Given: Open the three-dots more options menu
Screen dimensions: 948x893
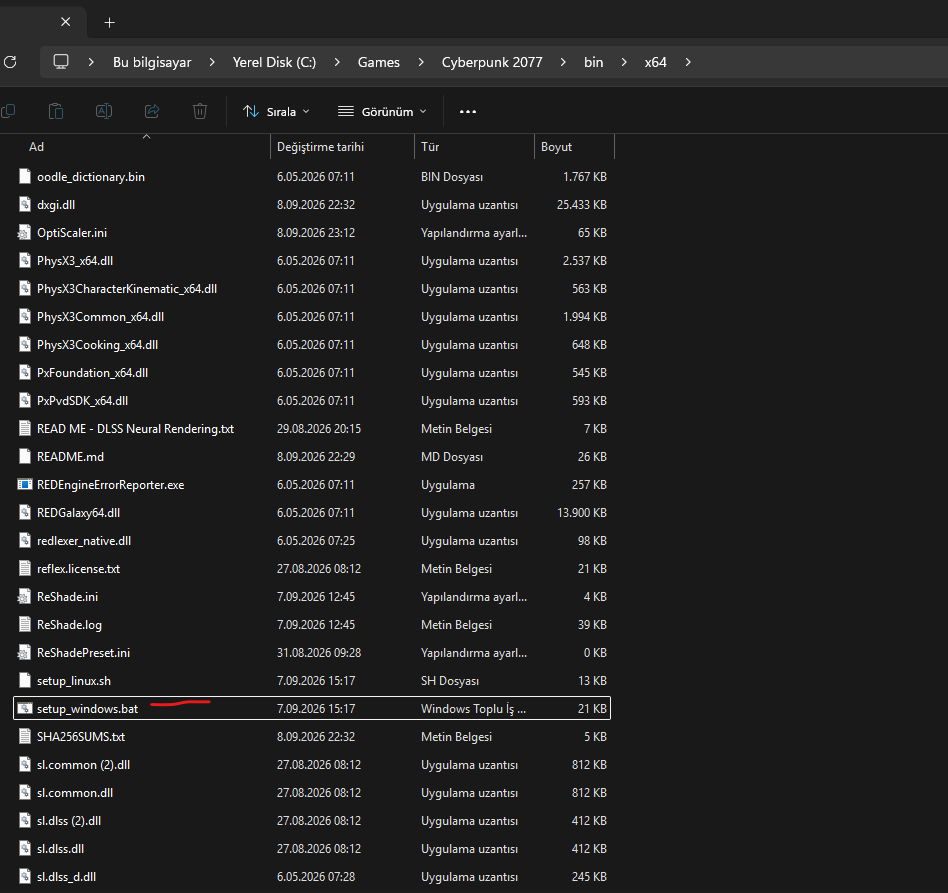Looking at the screenshot, I should point(467,112).
